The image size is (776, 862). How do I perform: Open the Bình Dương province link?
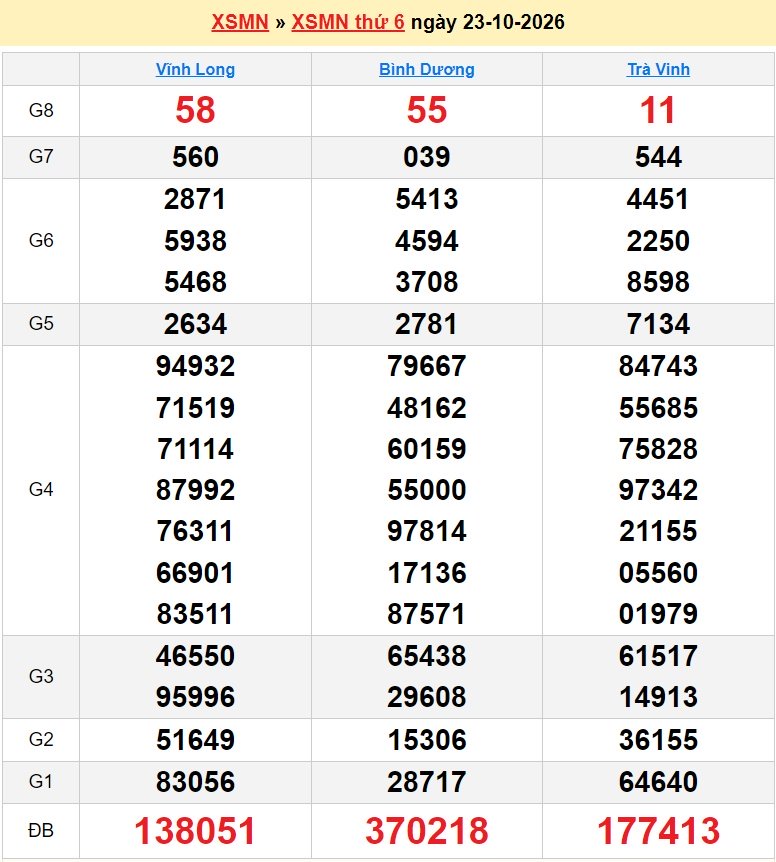[x=426, y=69]
